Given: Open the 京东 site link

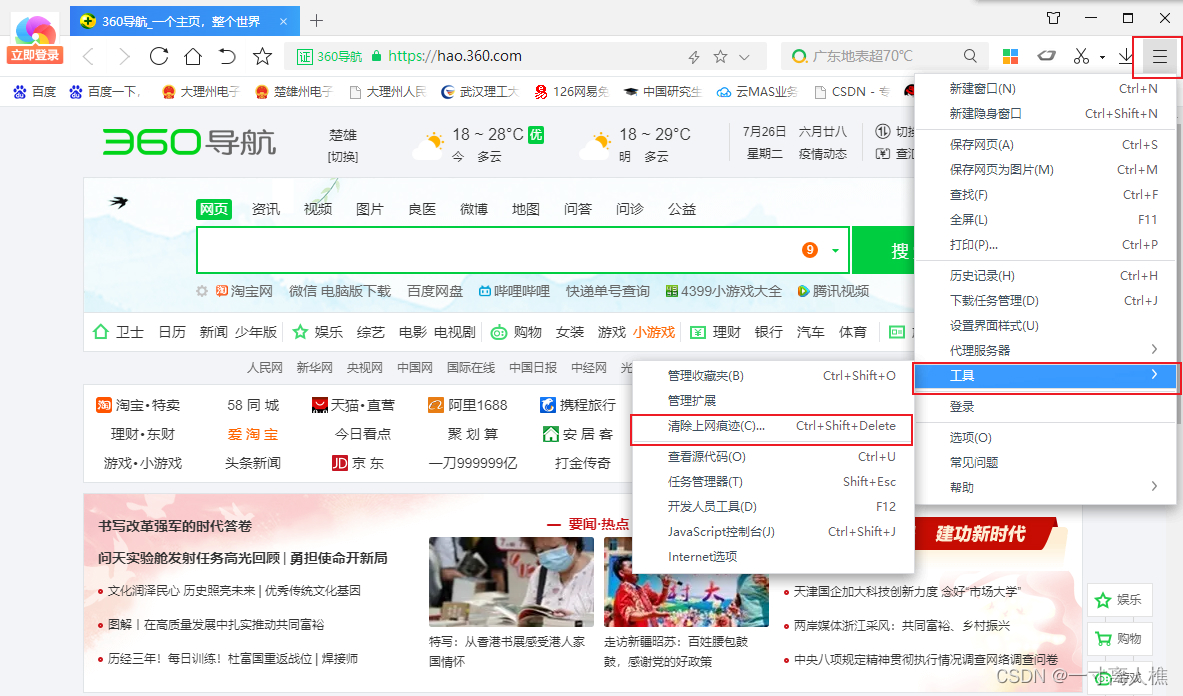Looking at the screenshot, I should click(358, 463).
